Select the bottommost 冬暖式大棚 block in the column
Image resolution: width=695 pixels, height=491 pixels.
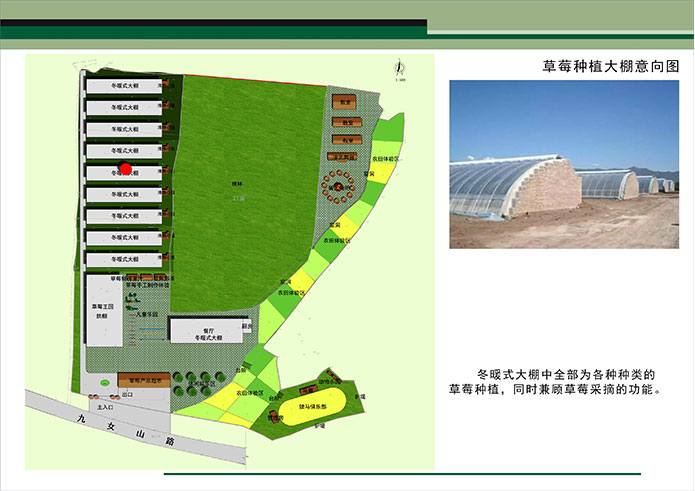tap(125, 259)
